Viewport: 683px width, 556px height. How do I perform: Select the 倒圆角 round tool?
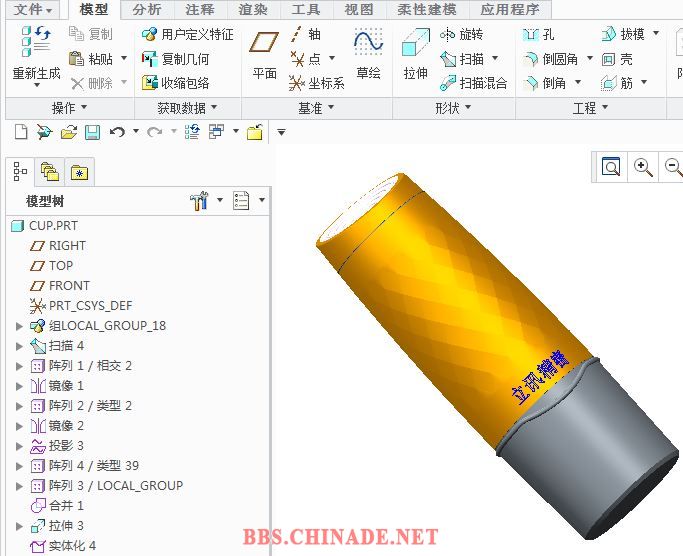pos(550,58)
